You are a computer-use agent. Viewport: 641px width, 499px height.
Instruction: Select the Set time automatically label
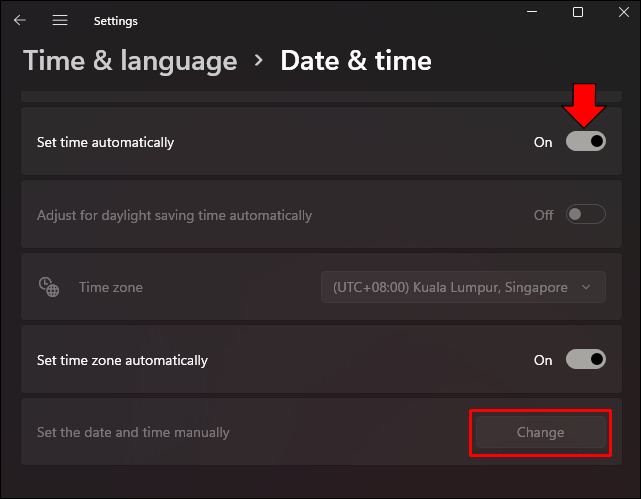coord(105,142)
